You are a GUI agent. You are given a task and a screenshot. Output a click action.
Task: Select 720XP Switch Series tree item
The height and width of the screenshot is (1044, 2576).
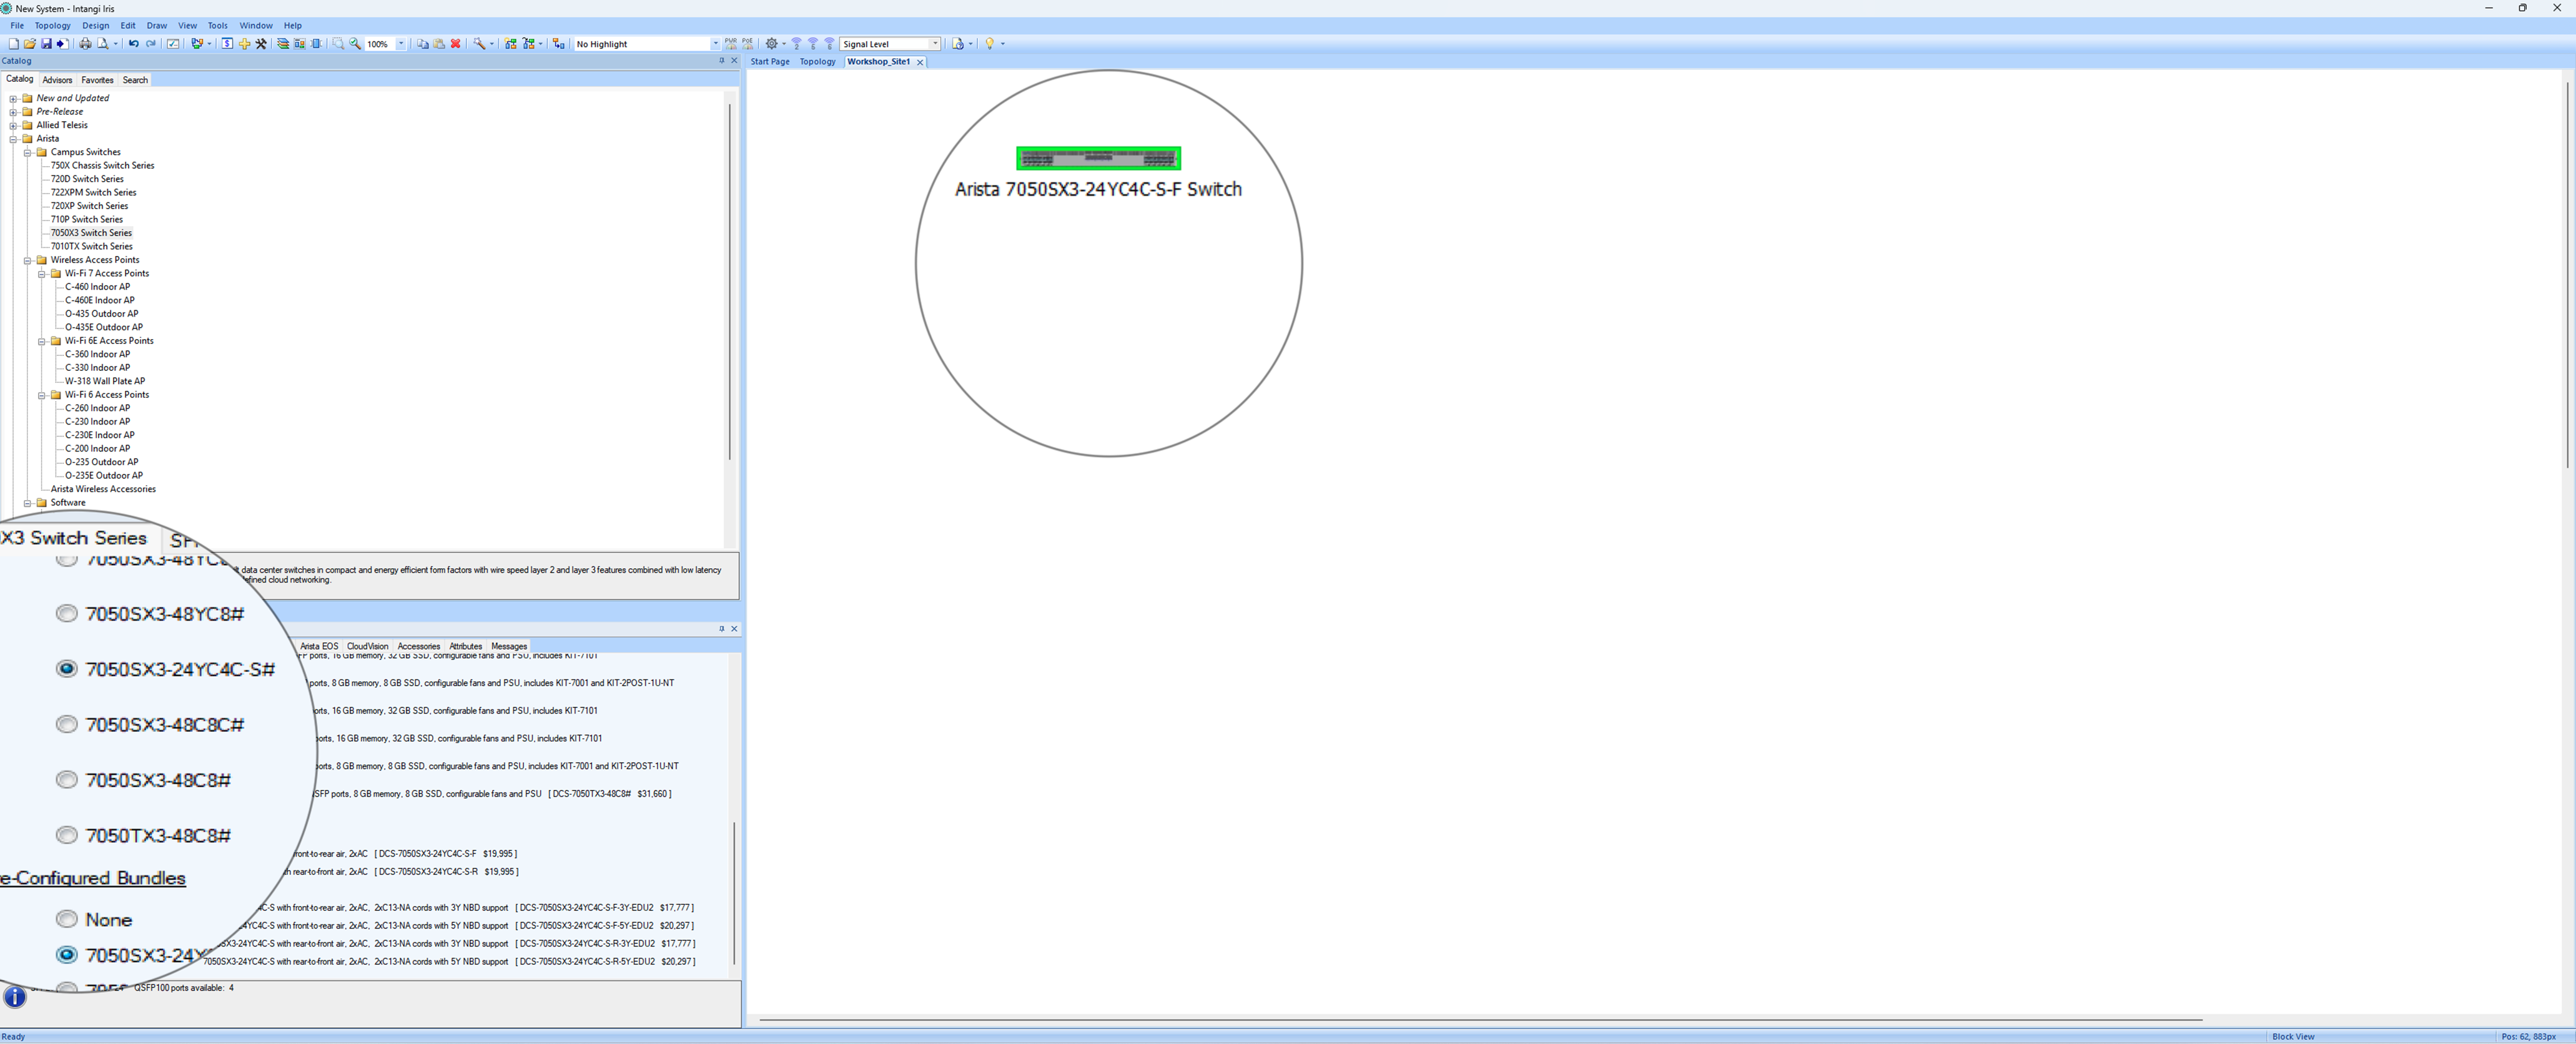(x=89, y=206)
